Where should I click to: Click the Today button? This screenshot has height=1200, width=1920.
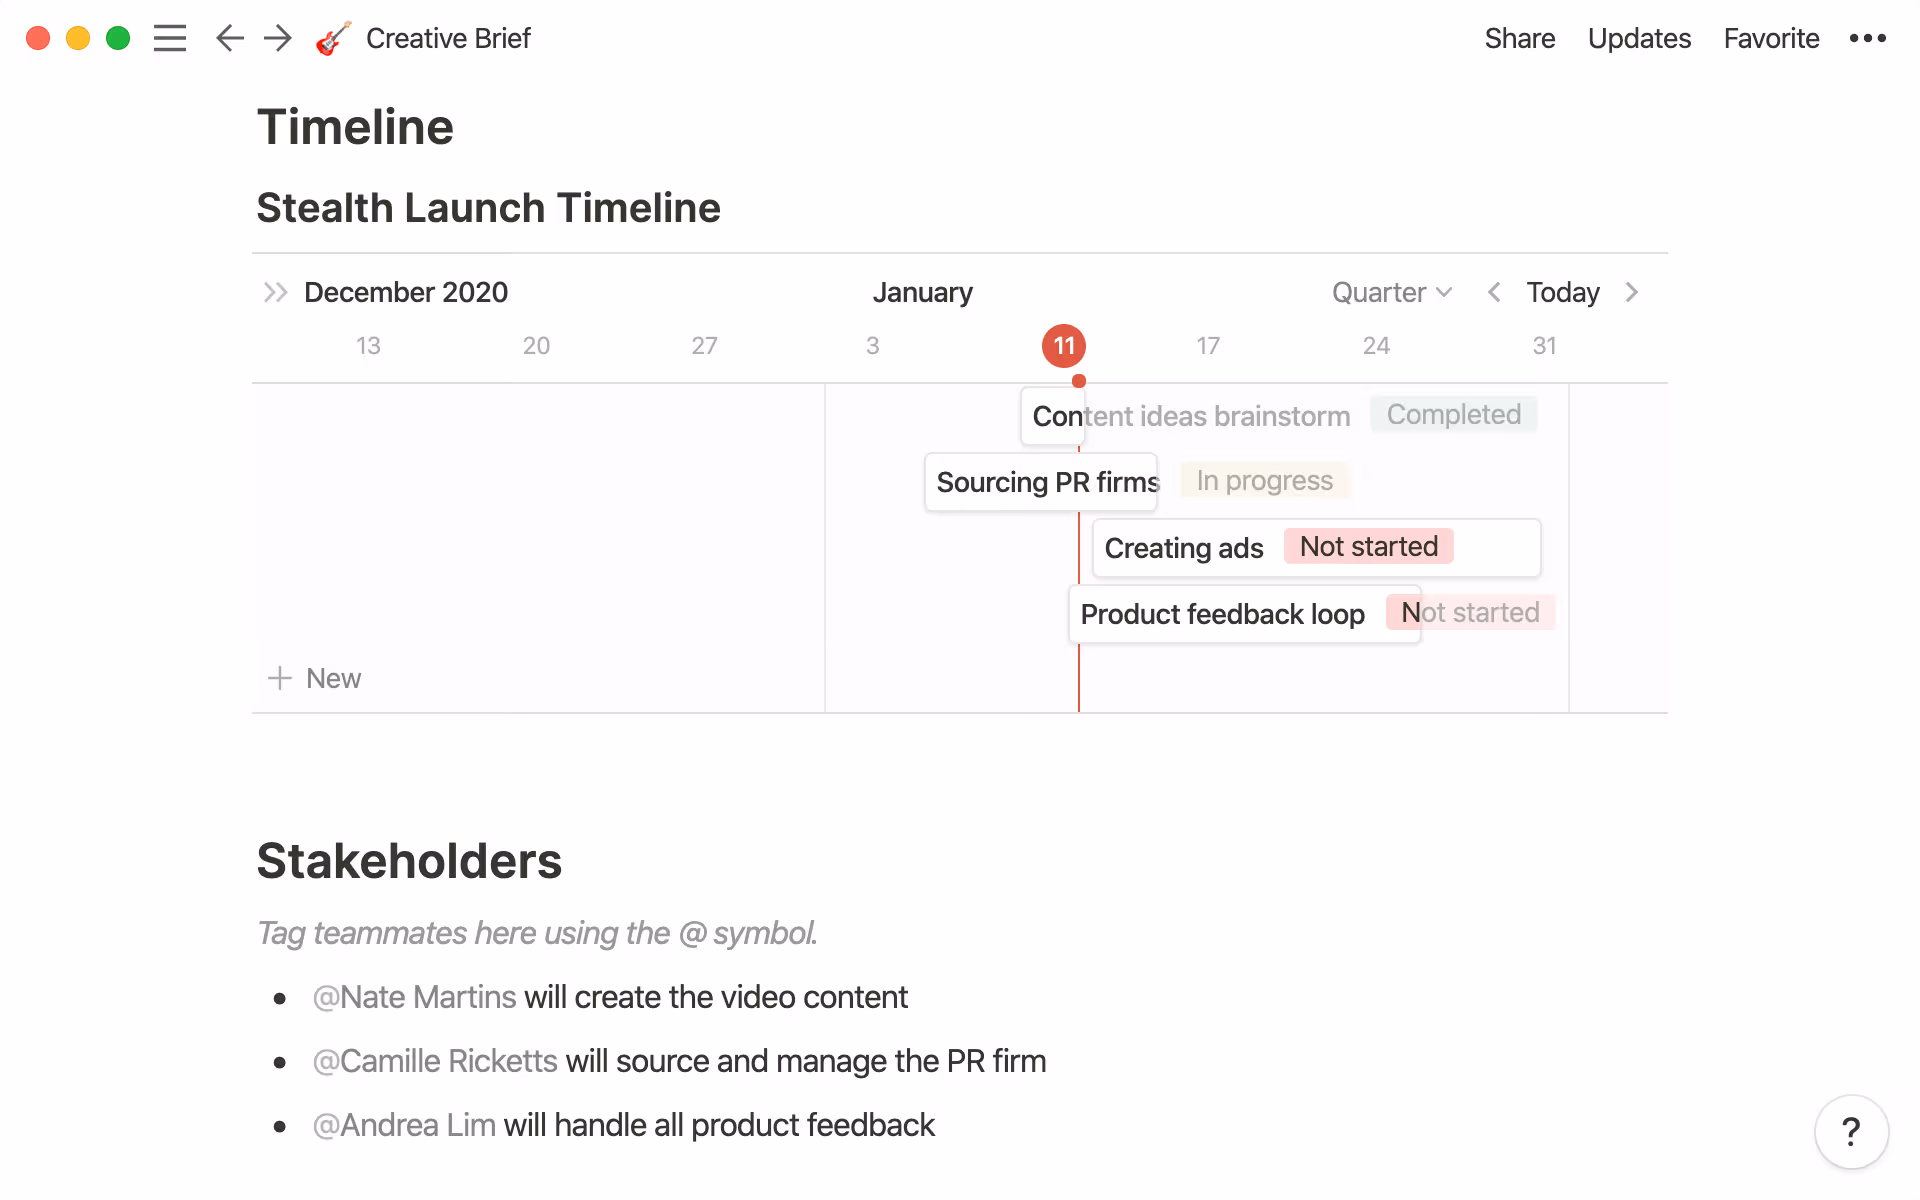[x=1561, y=292]
